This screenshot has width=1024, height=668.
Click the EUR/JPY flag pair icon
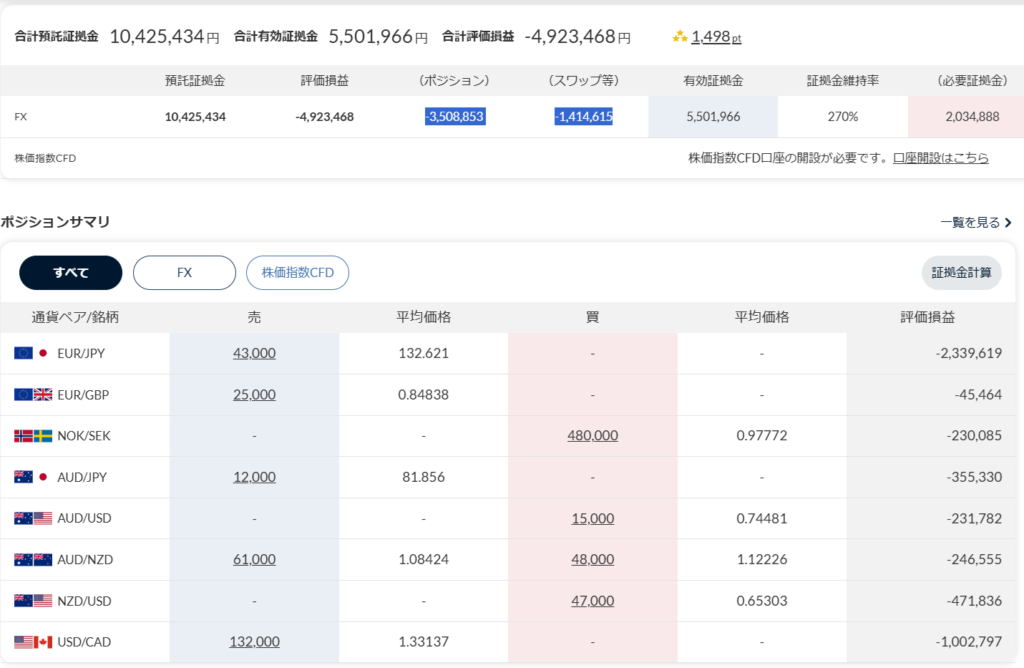point(33,353)
